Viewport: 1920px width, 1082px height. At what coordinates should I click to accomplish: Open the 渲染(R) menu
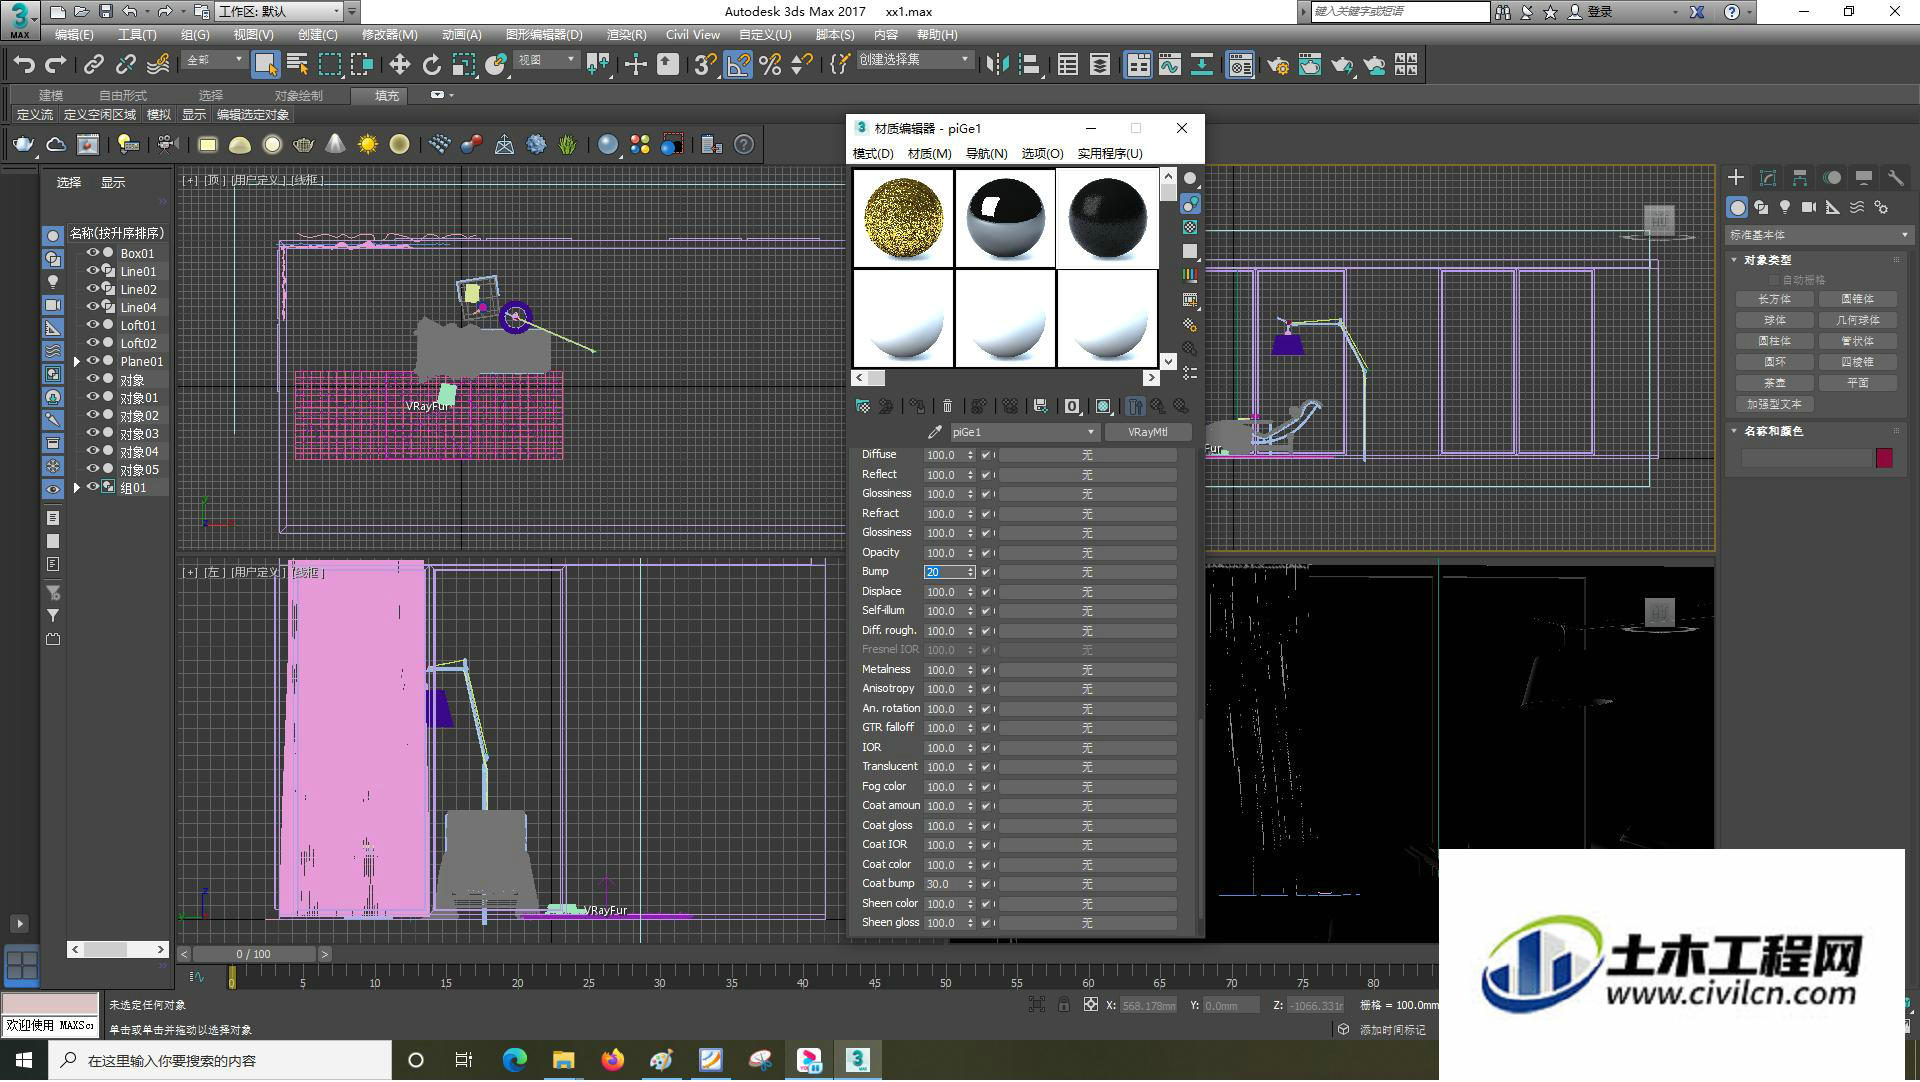click(x=626, y=34)
